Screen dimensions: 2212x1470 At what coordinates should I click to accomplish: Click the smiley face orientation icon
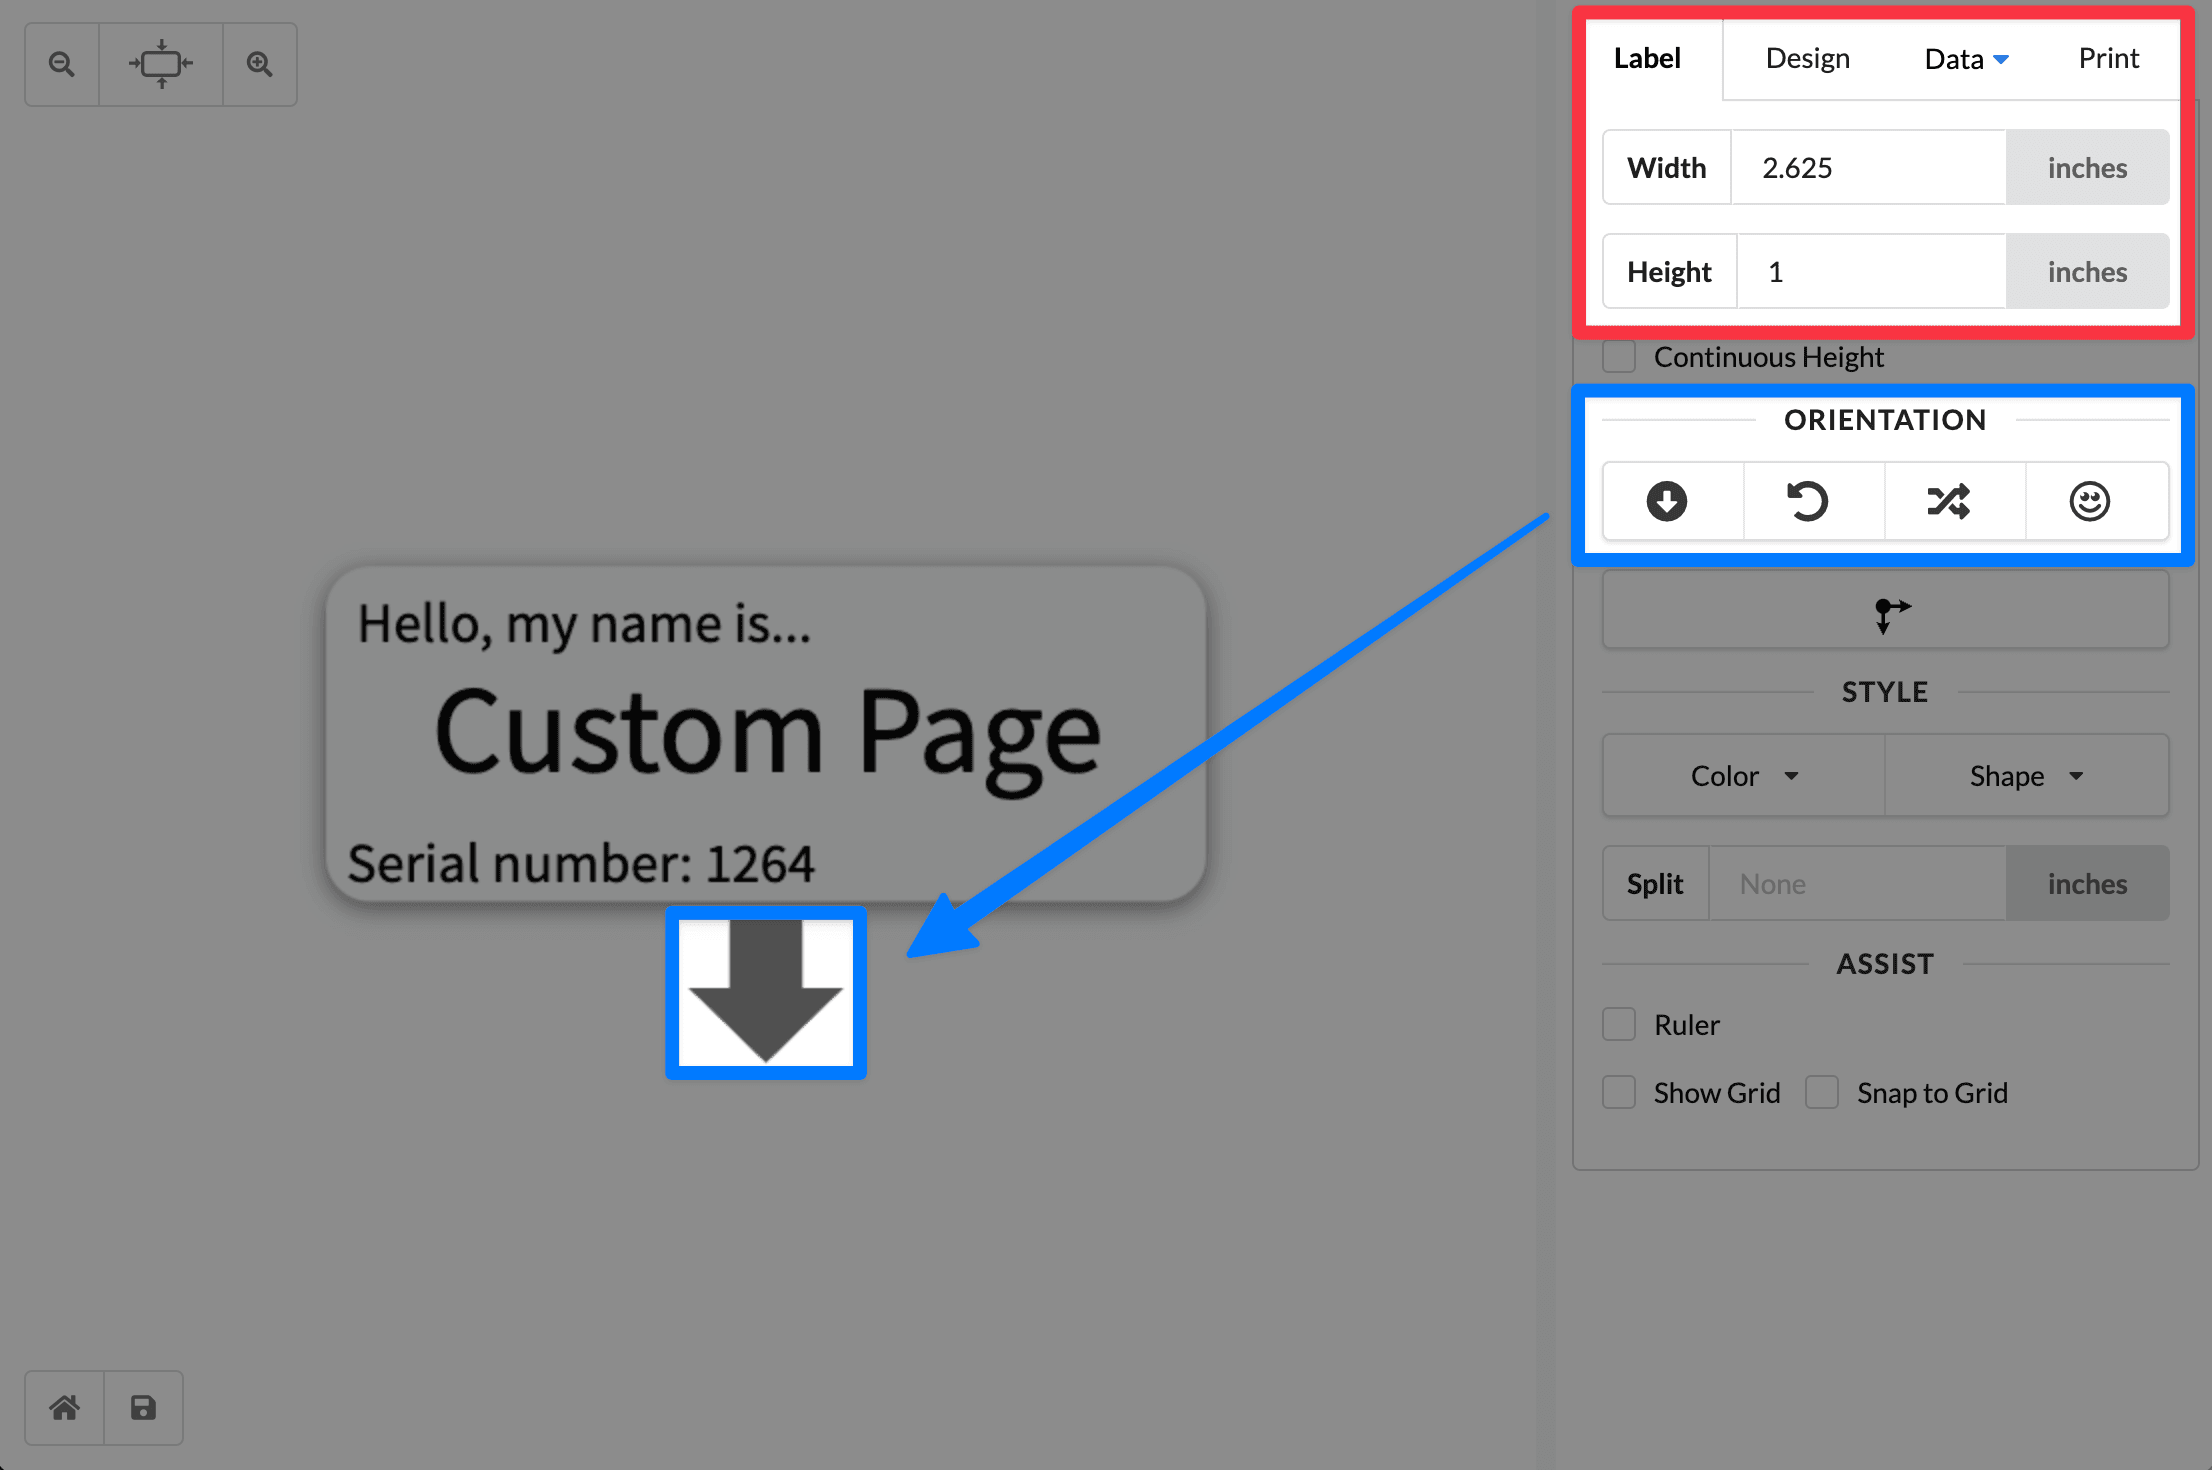point(2090,501)
